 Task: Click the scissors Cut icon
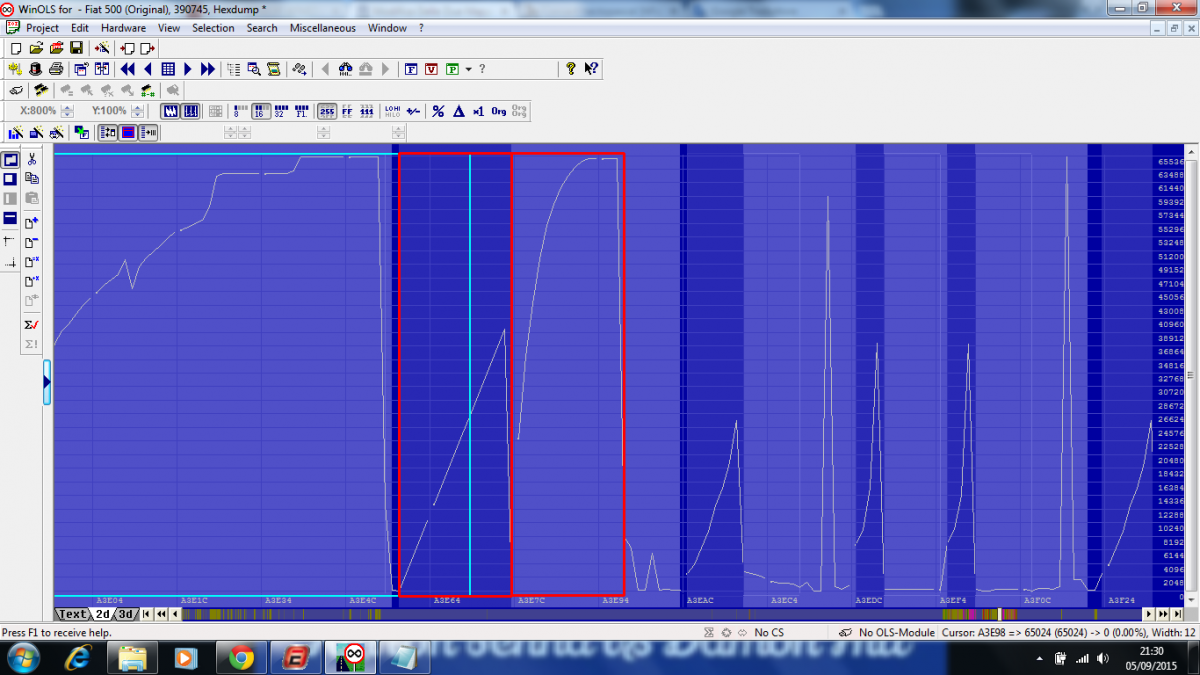click(x=32, y=158)
